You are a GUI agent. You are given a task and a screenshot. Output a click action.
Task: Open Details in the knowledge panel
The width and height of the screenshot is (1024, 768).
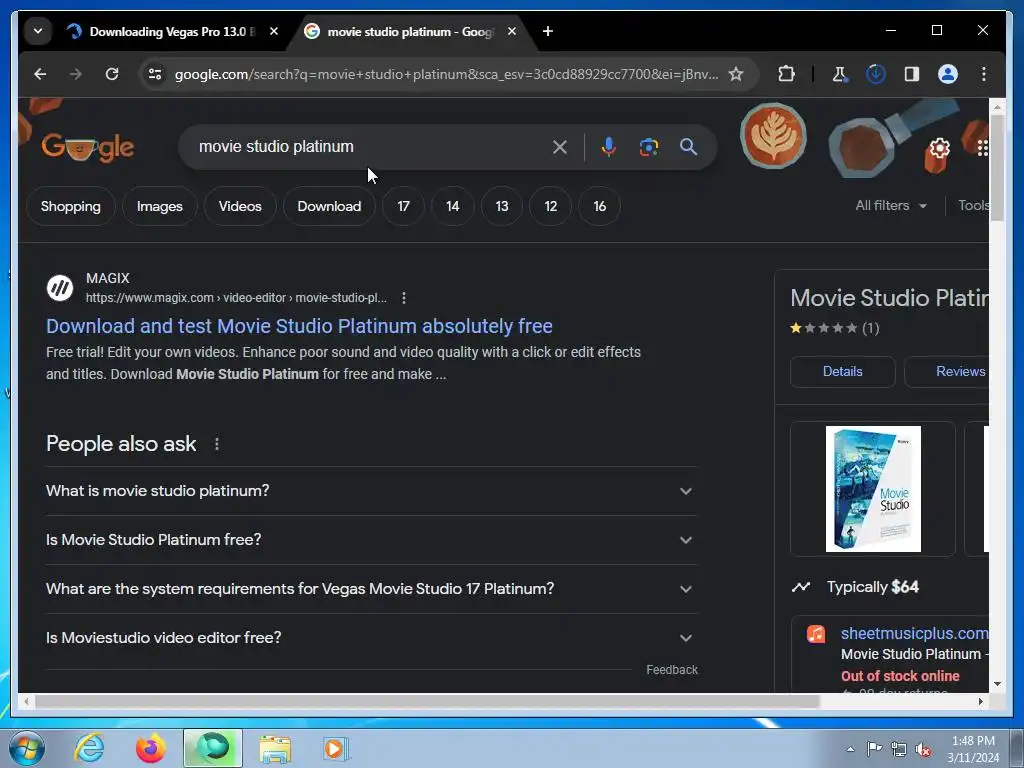click(842, 372)
